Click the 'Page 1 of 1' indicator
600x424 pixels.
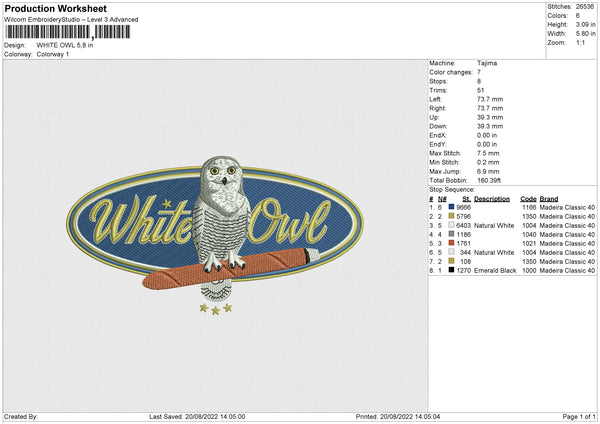pos(579,416)
